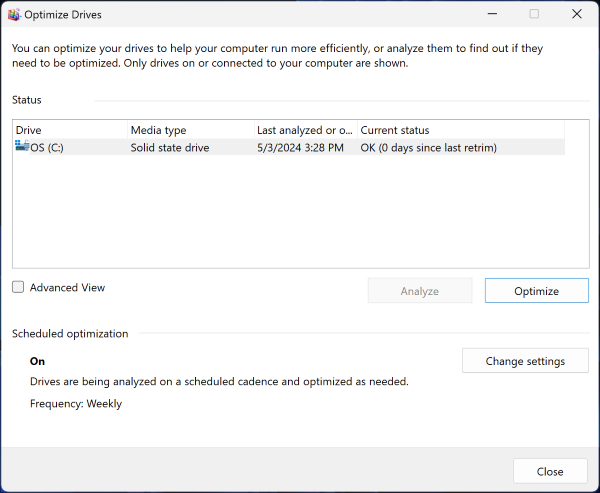Screen dimensions: 600x493
Task: Click the OK (0 days since last retrim) status
Action: [x=428, y=148]
